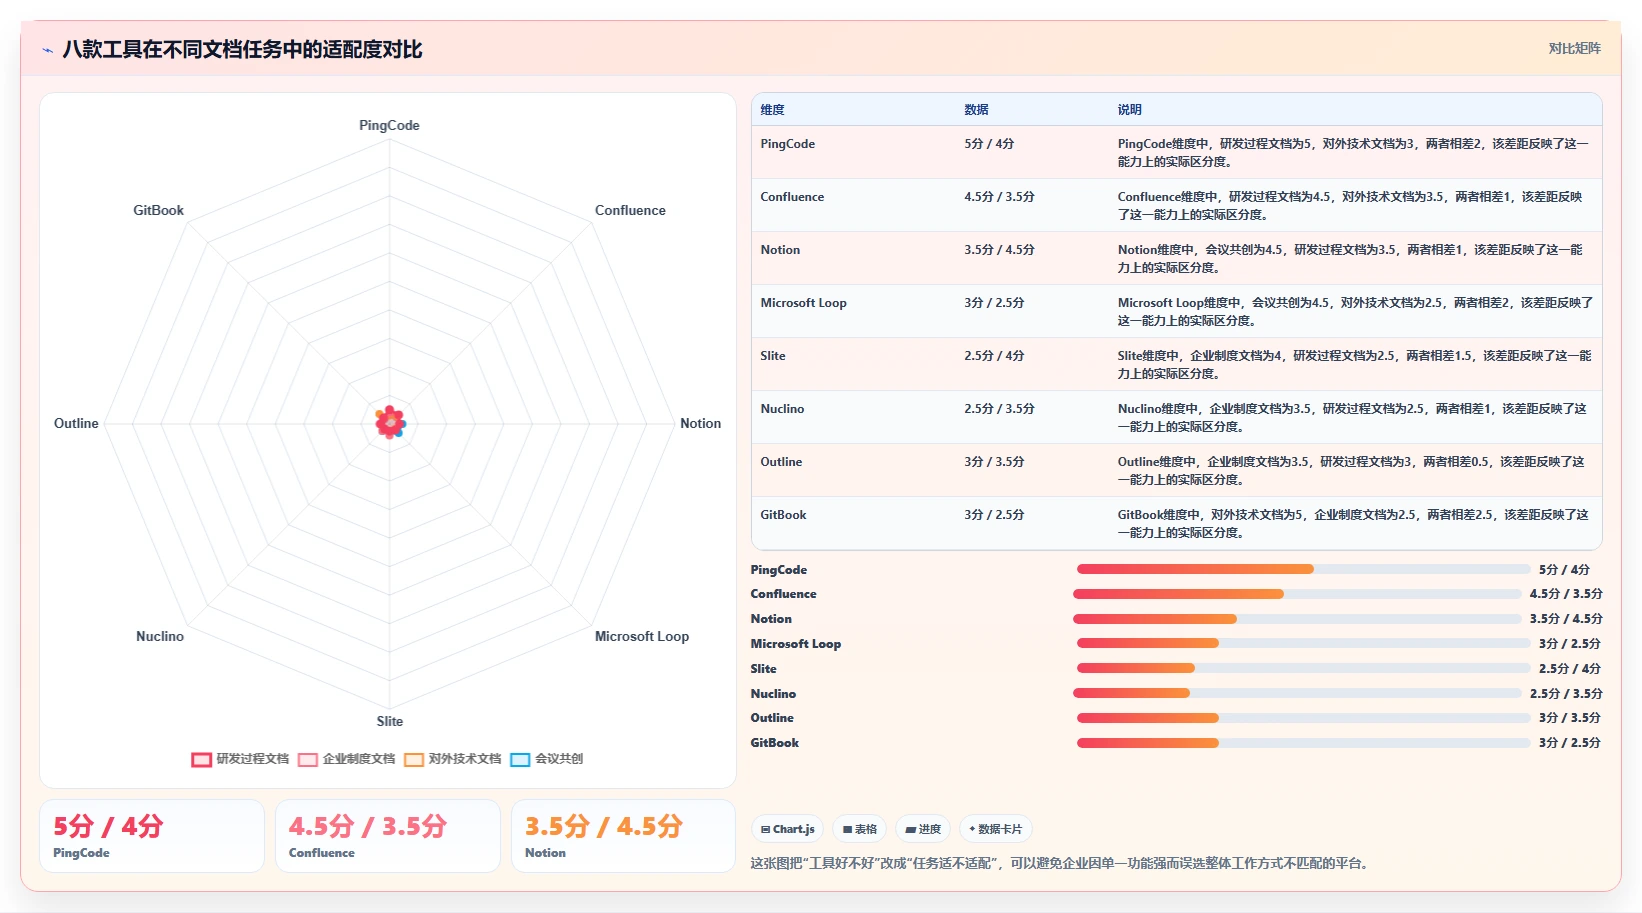Image resolution: width=1642 pixels, height=913 pixels.
Task: Click the 3分 / 3.5分 value in the Outline table row
Action: point(994,462)
